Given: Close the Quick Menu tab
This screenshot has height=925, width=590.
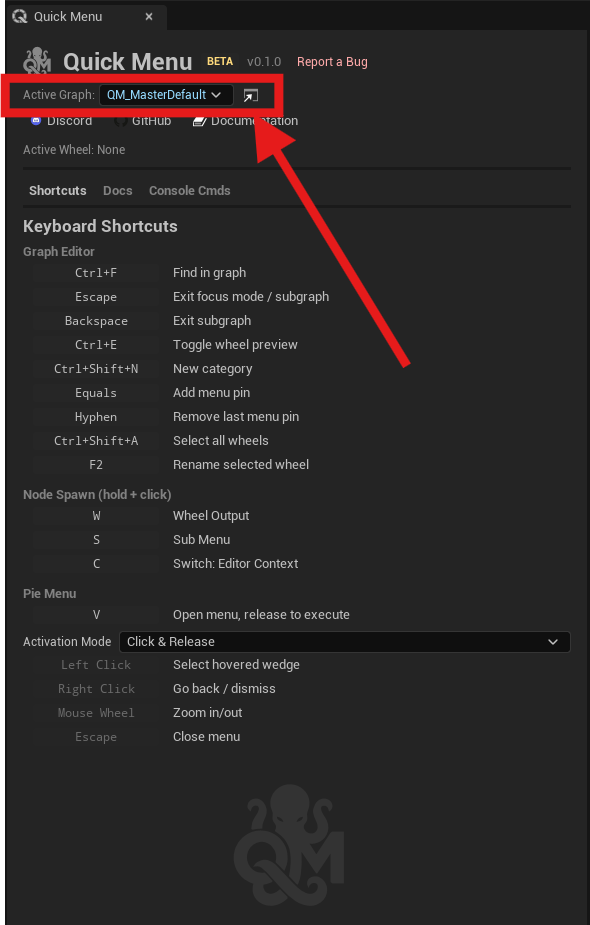Looking at the screenshot, I should (149, 16).
